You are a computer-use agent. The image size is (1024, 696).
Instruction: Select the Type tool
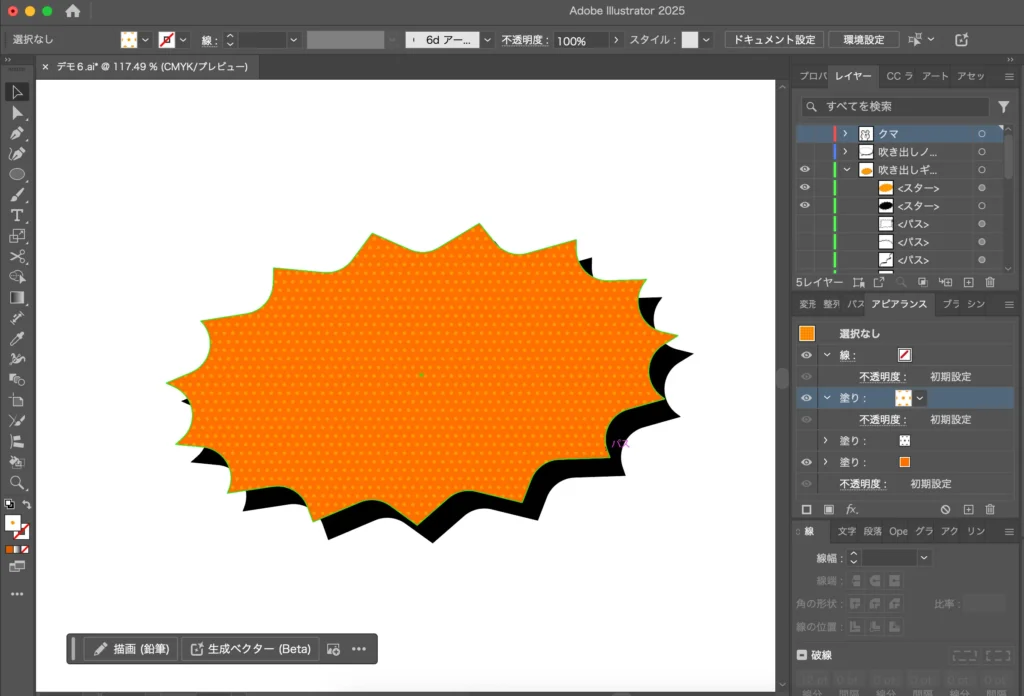click(x=17, y=215)
